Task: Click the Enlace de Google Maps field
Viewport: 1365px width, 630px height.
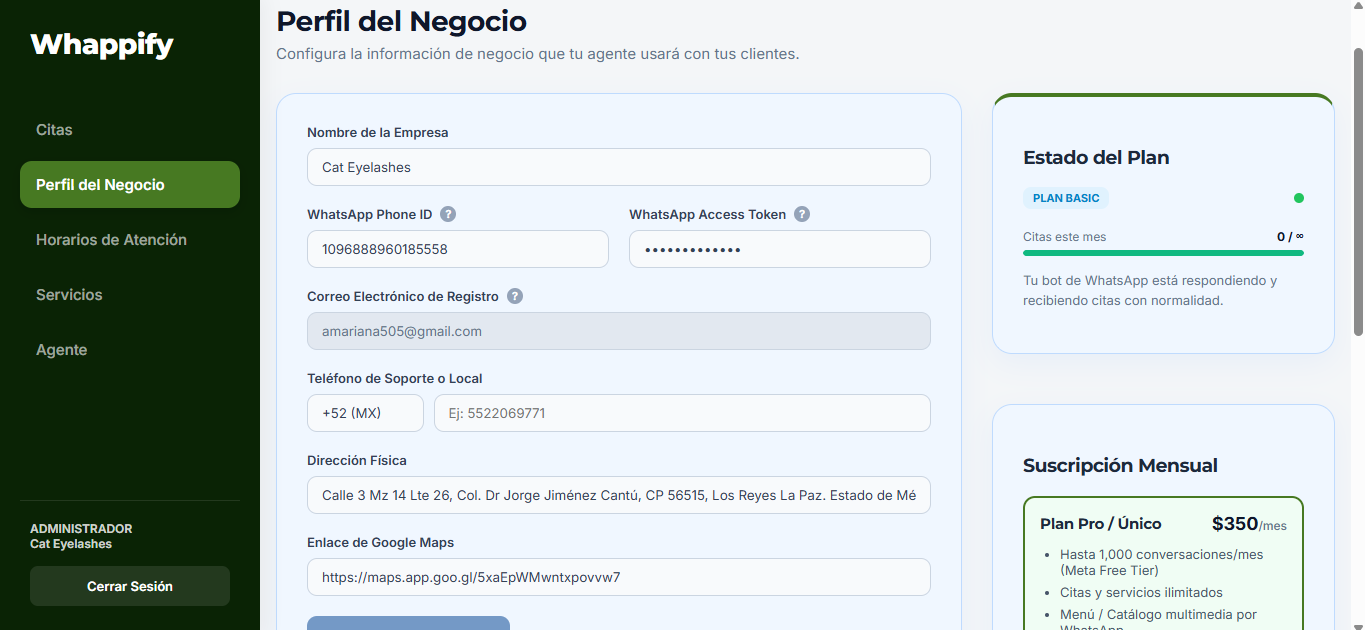Action: 619,577
